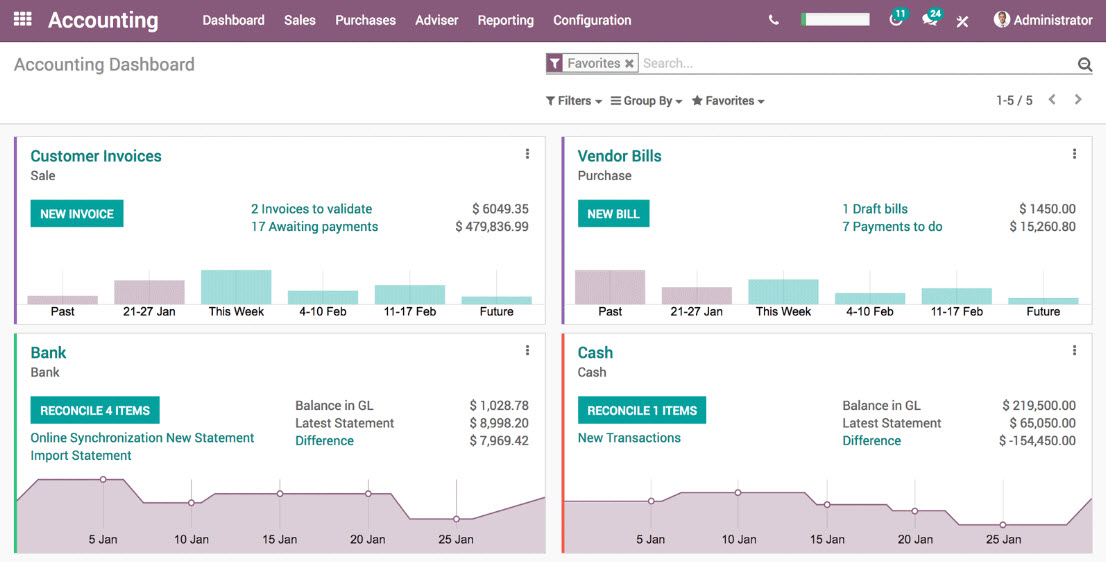Open the Reporting menu
The image size is (1106, 562).
(505, 20)
